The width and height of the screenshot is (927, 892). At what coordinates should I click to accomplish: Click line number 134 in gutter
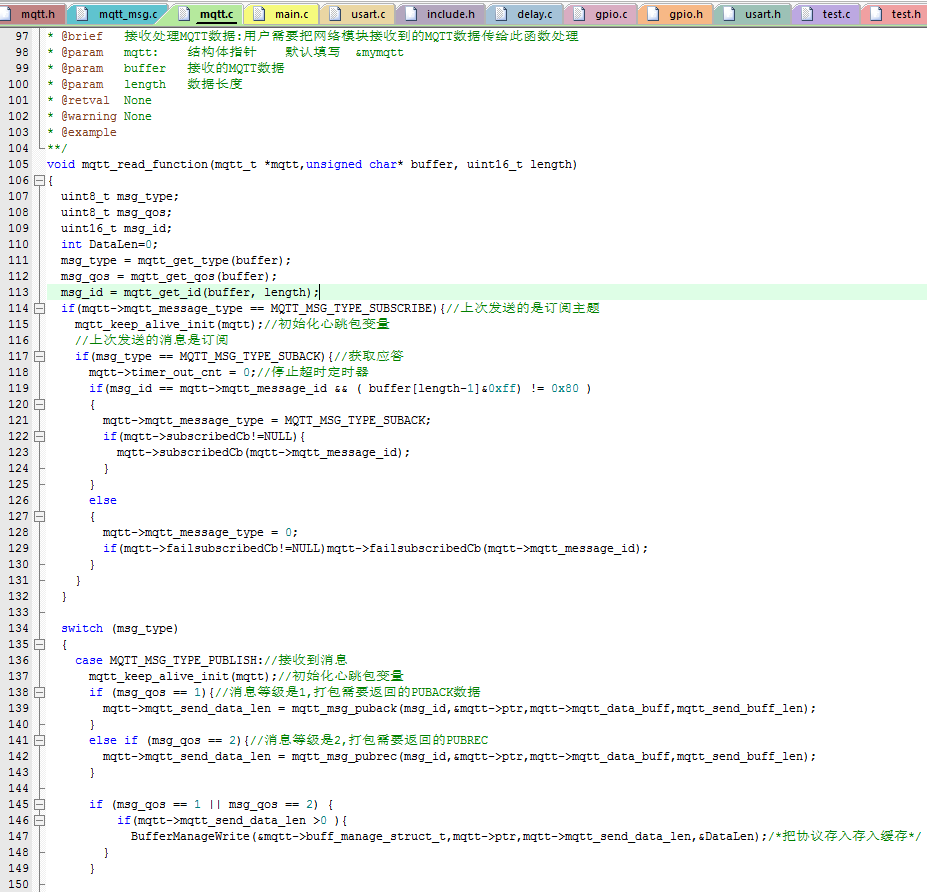tap(18, 628)
